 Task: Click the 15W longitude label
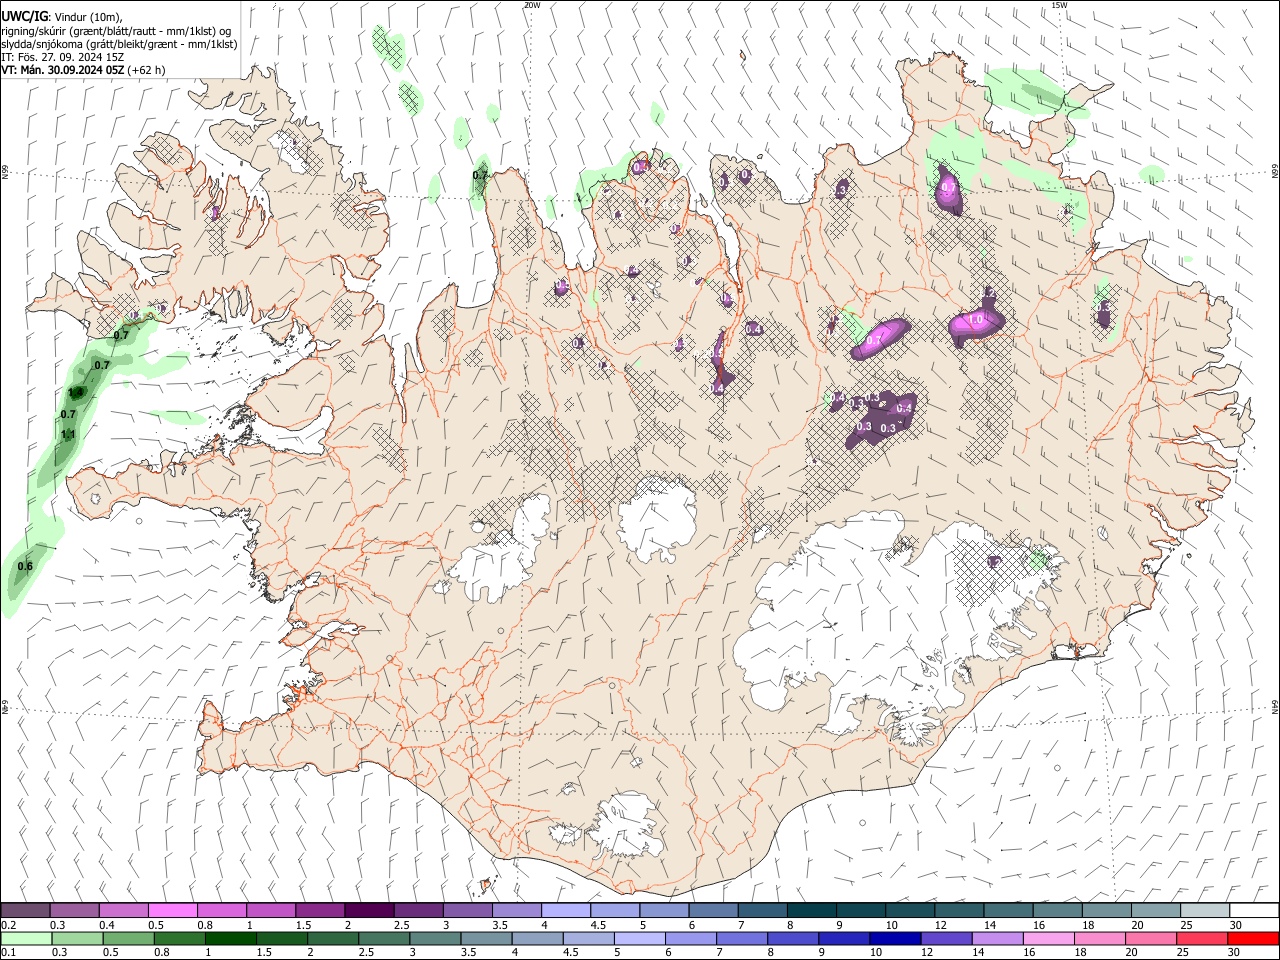click(1060, 5)
